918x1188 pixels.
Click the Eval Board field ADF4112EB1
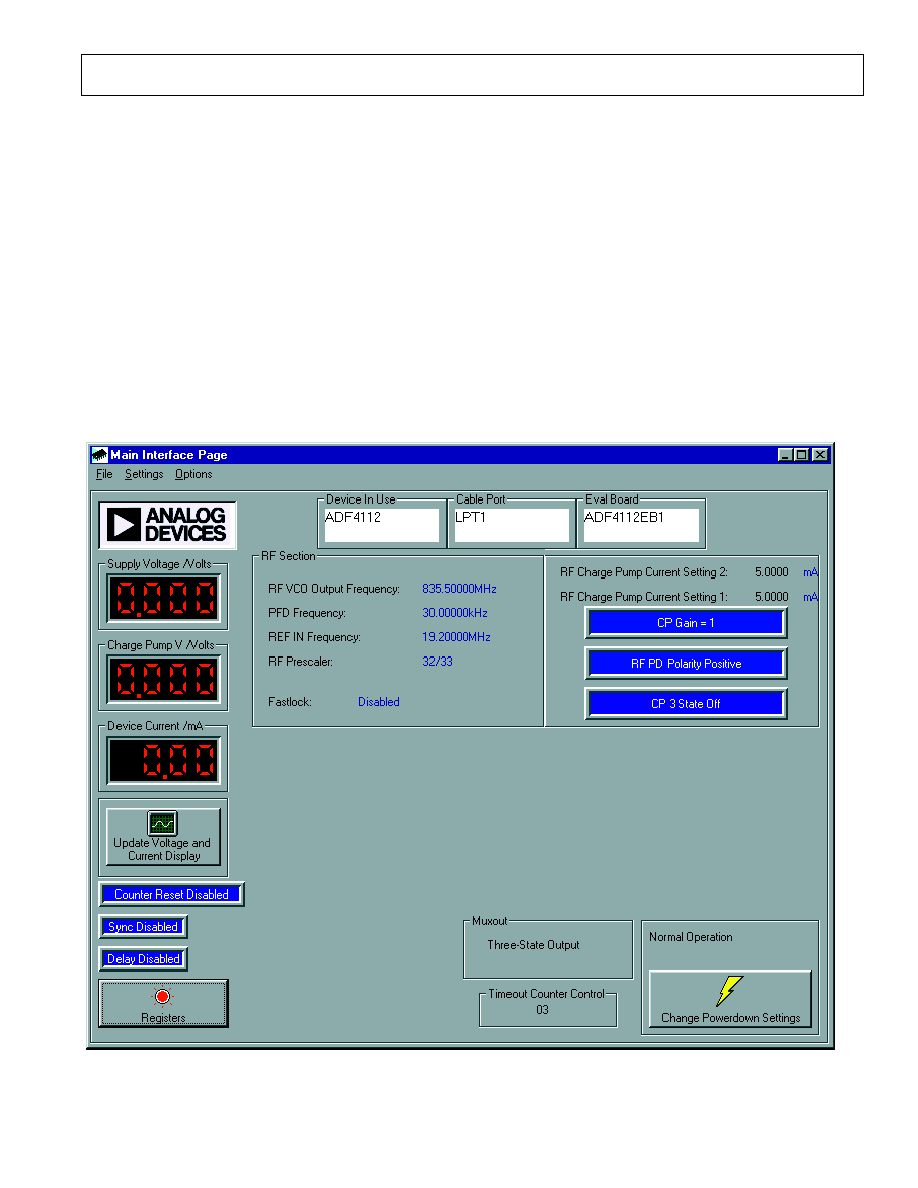(641, 524)
